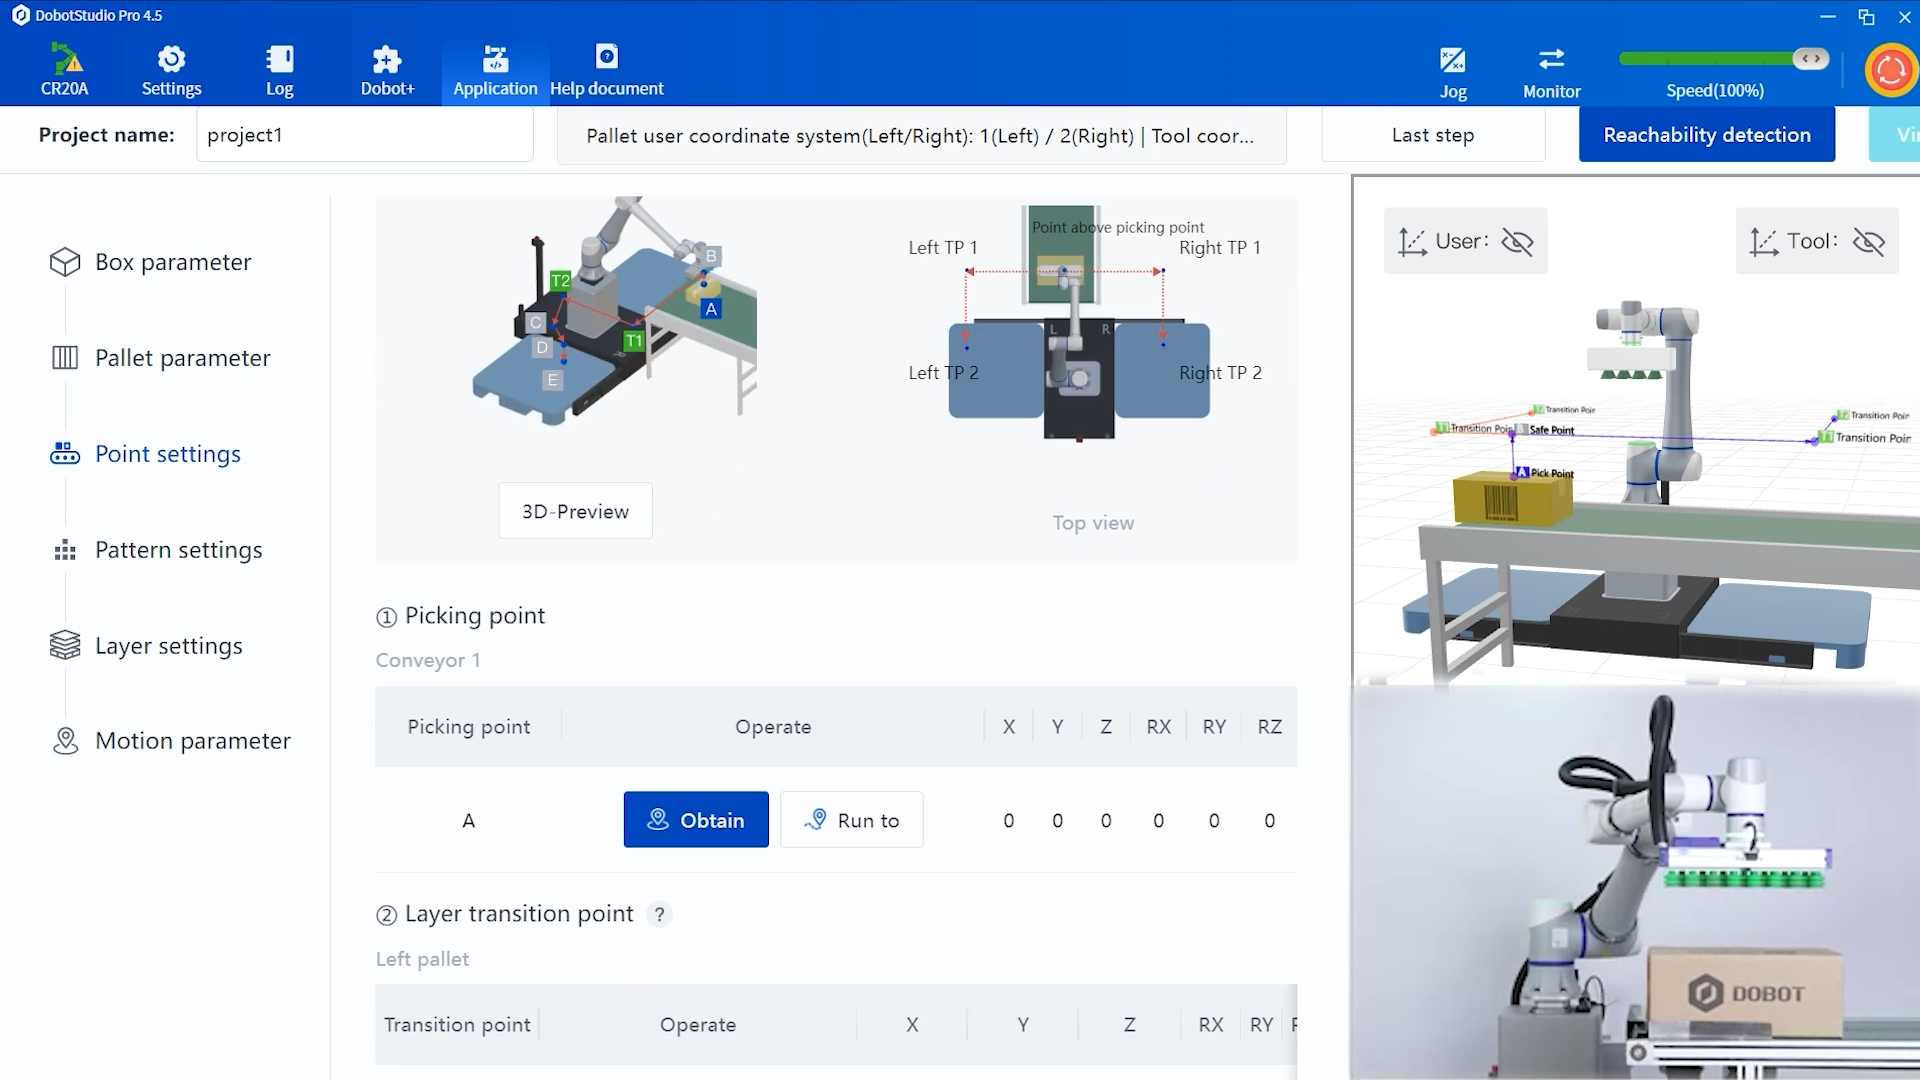Select the Application tab in top toolbar

click(495, 72)
